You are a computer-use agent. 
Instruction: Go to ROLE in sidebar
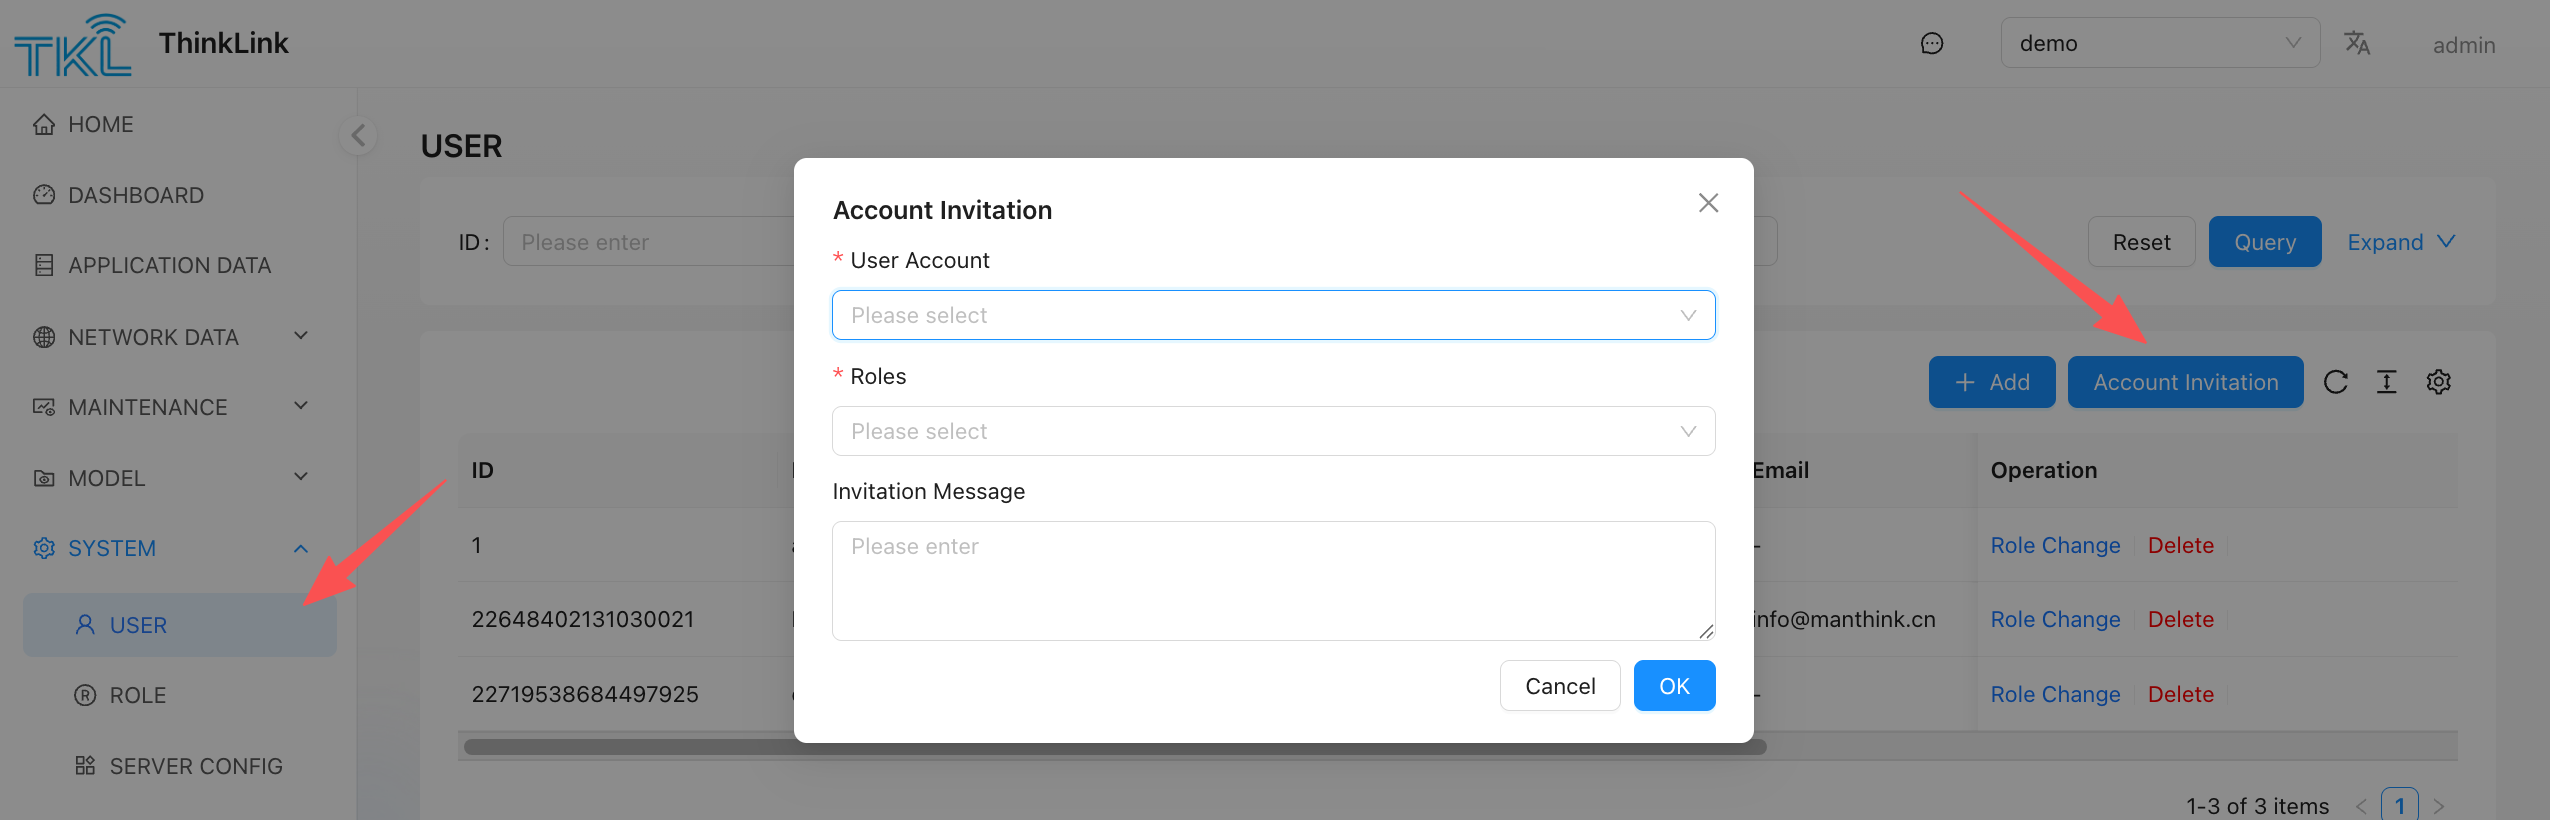pos(137,695)
